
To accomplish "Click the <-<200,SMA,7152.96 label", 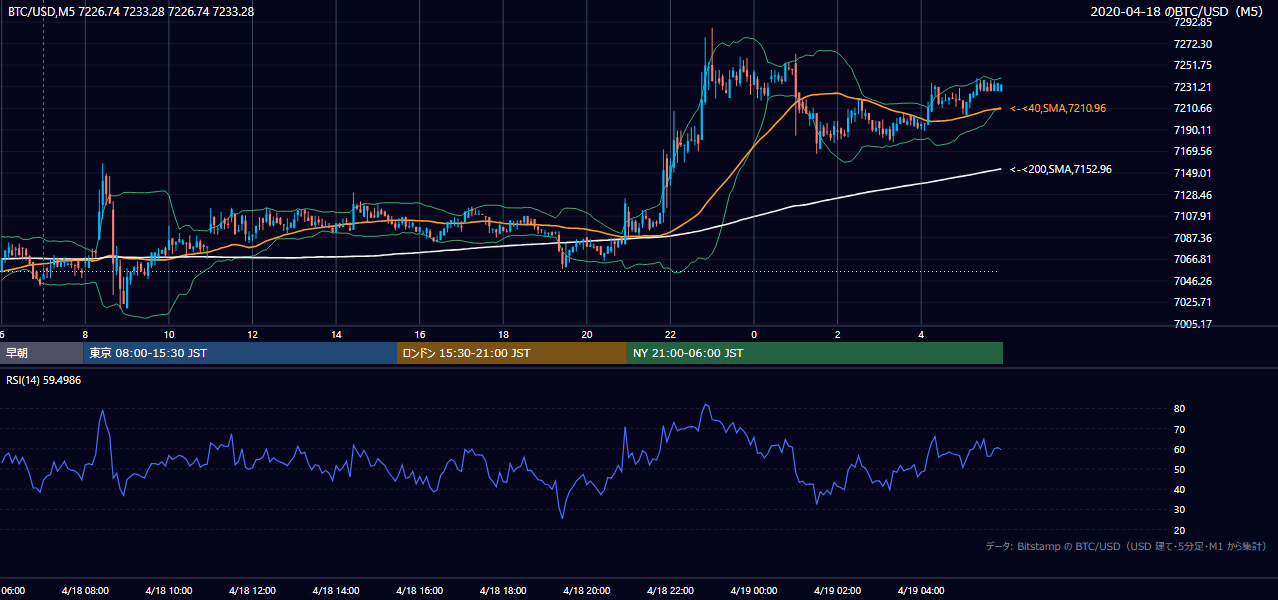I will tap(1061, 169).
